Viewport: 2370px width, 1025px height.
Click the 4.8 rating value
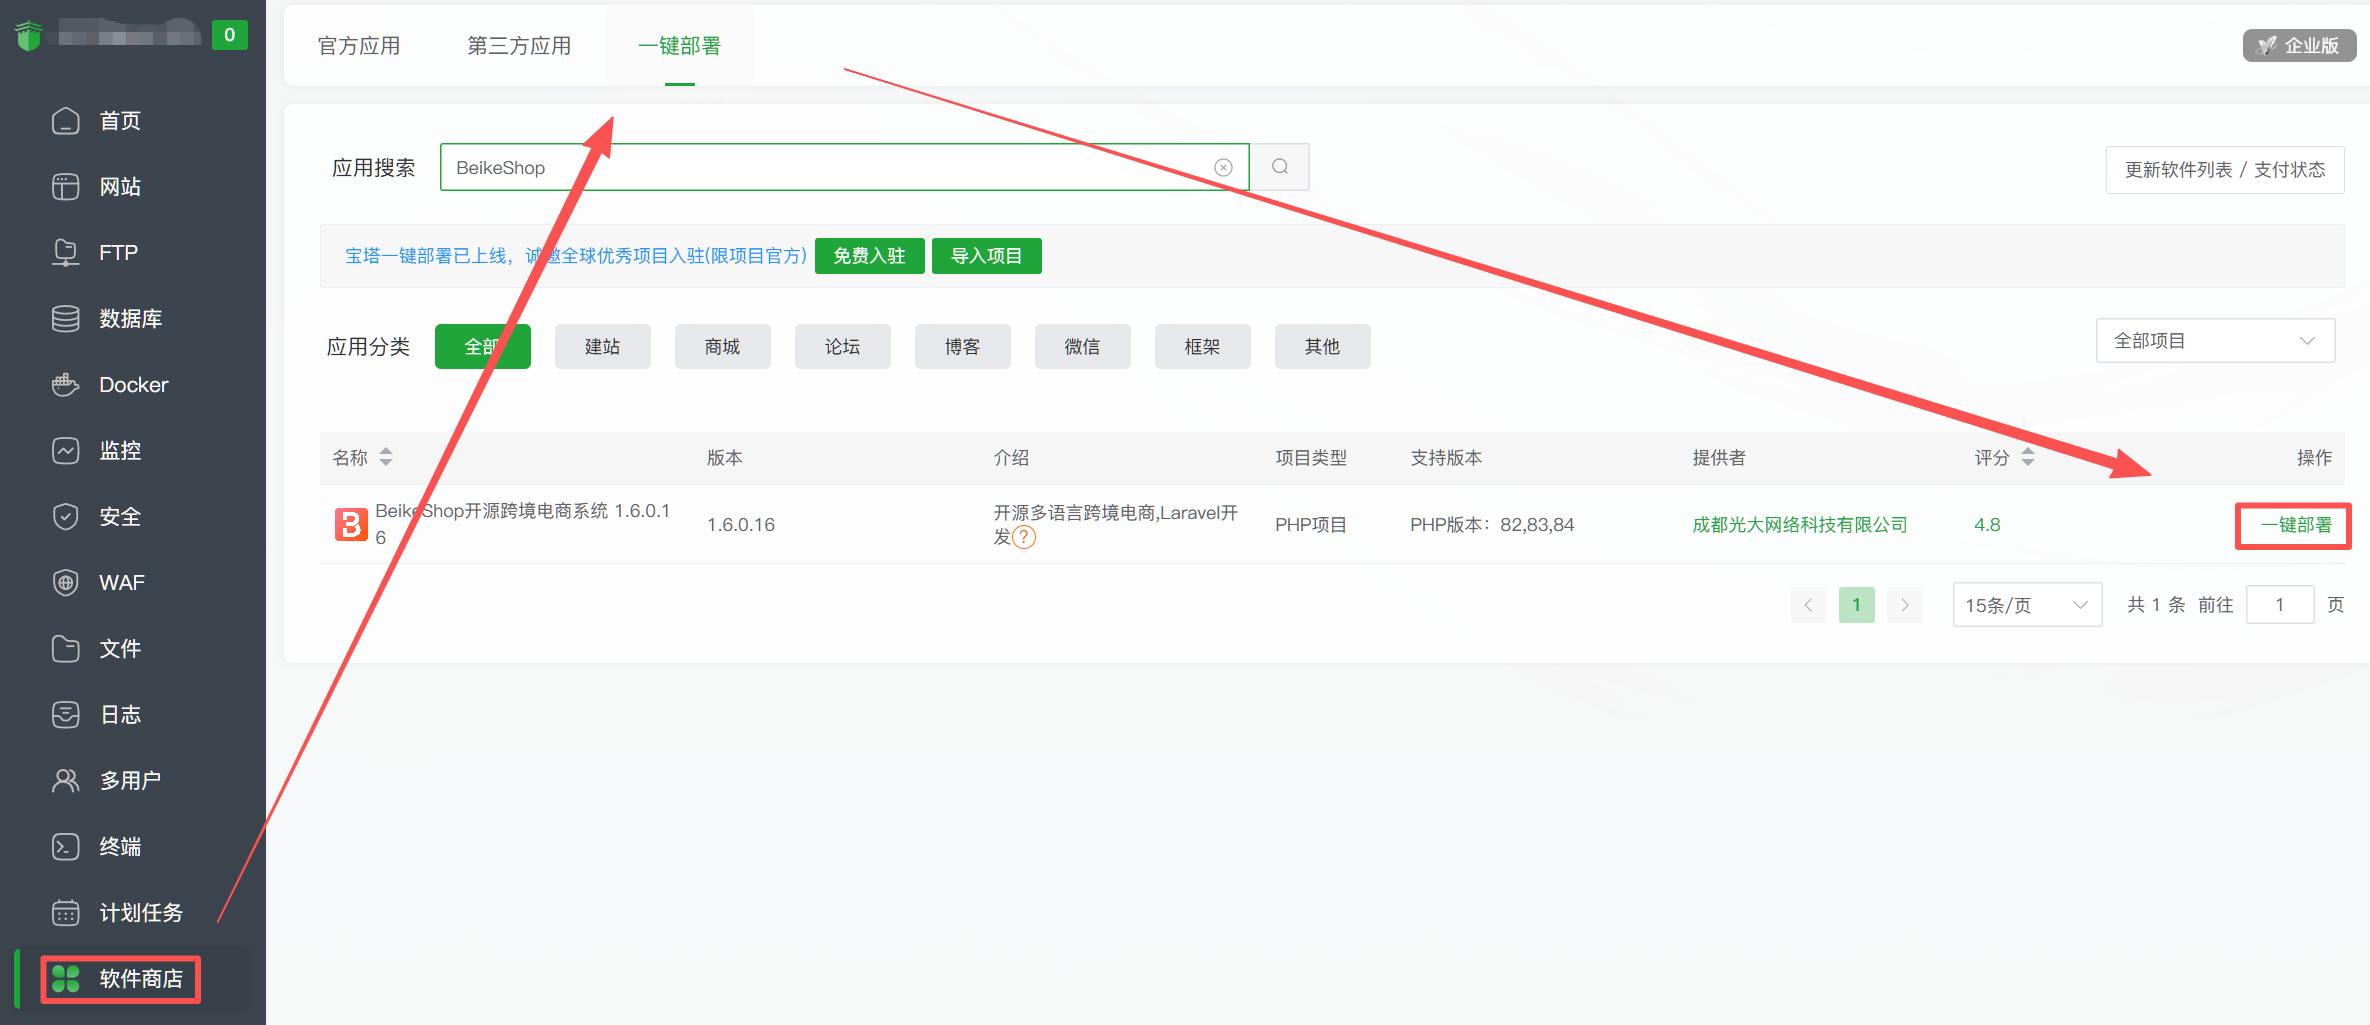tap(1987, 525)
